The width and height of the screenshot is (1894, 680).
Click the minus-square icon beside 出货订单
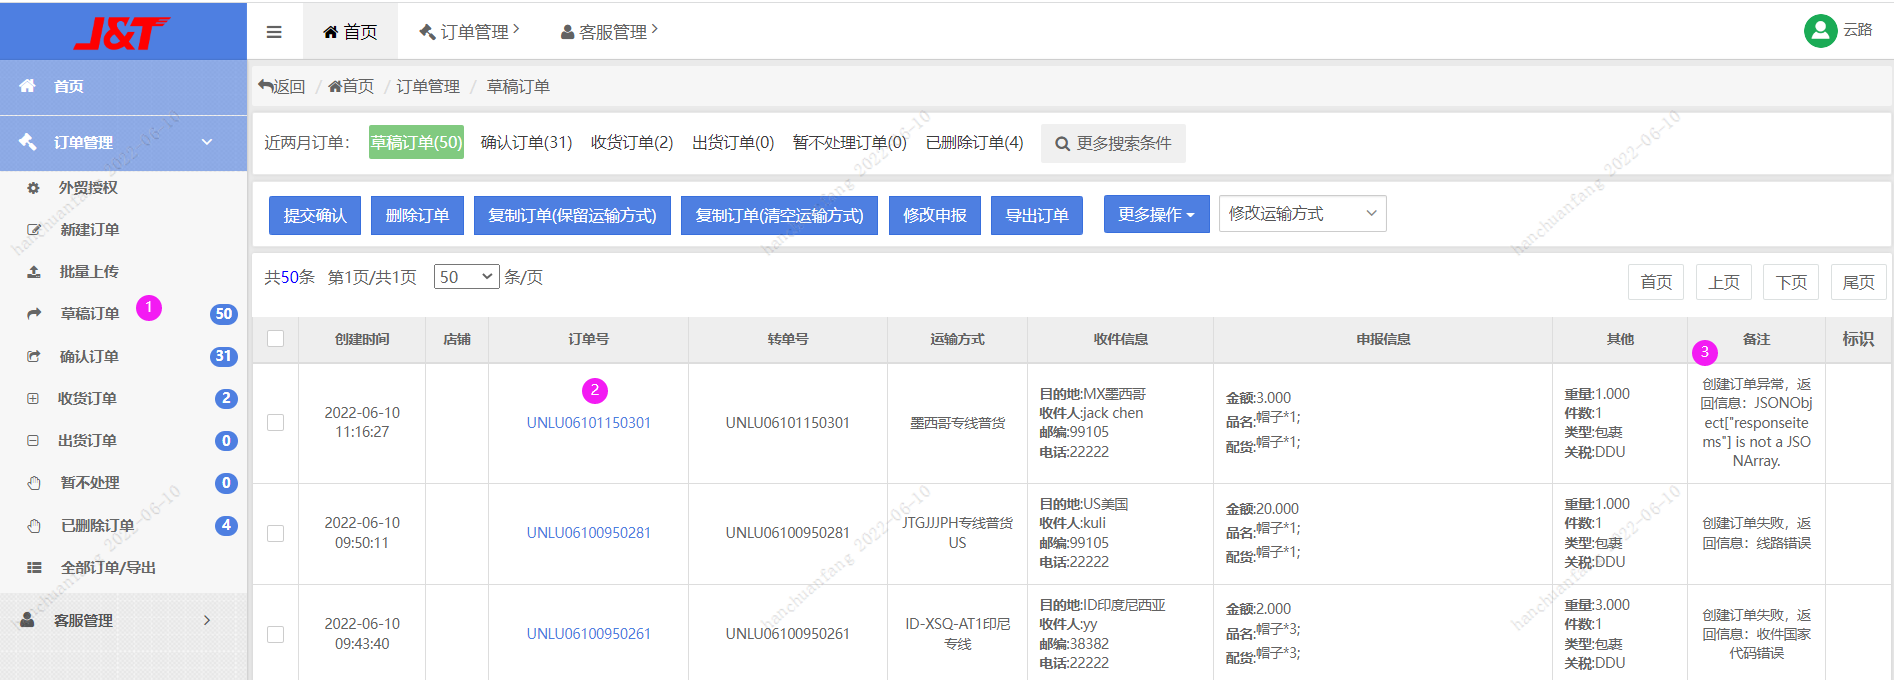coord(33,440)
